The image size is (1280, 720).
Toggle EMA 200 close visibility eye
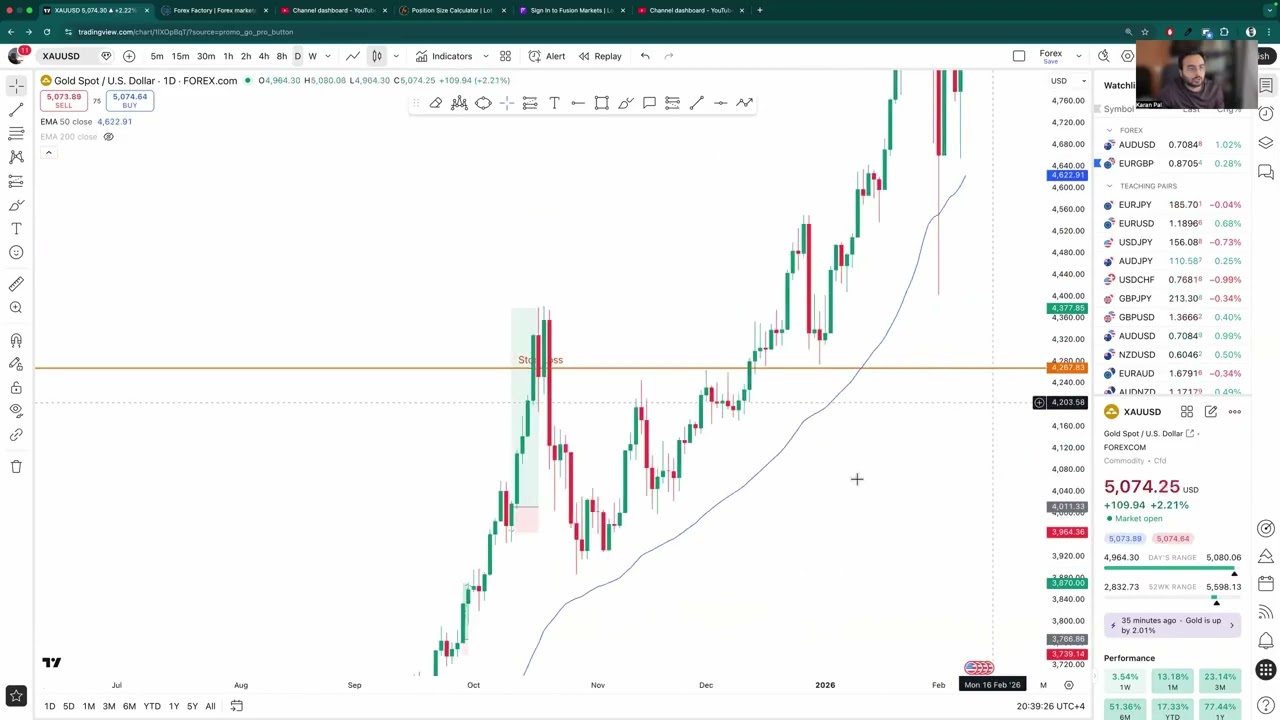[x=108, y=137]
